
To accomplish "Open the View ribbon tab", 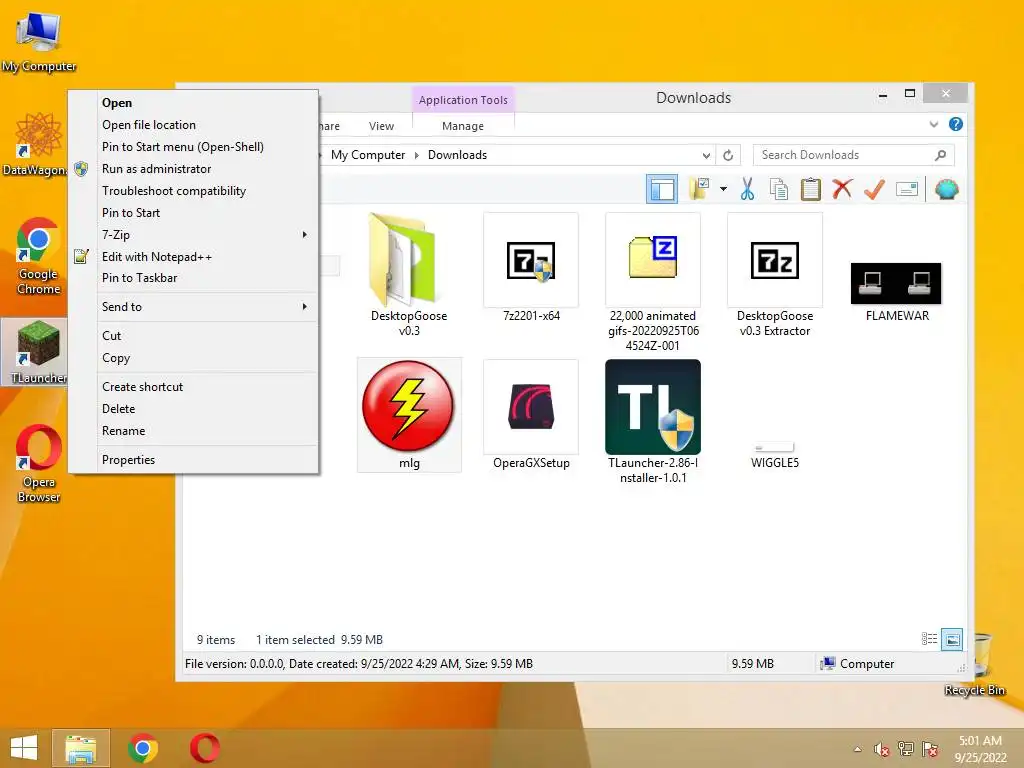I will (x=381, y=126).
